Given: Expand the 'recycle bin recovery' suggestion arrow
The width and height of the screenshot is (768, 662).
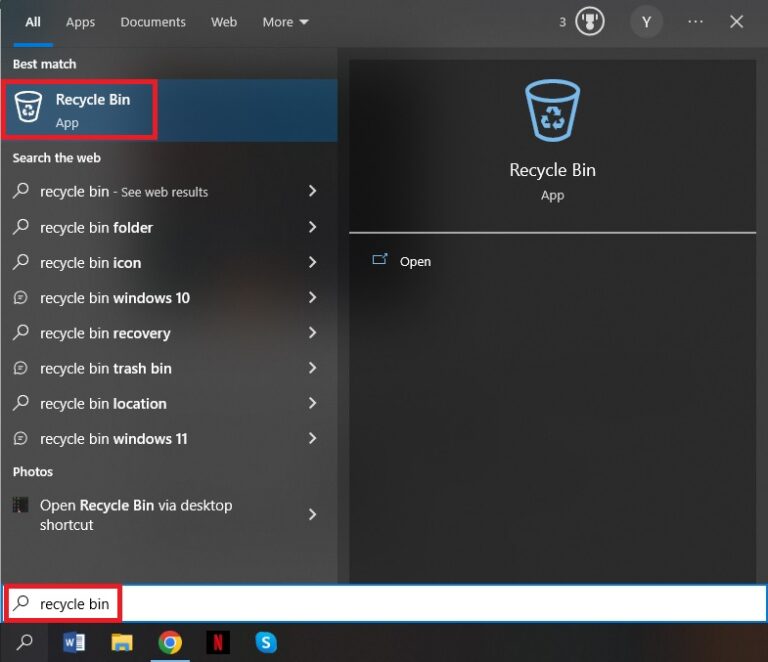Looking at the screenshot, I should click(312, 333).
